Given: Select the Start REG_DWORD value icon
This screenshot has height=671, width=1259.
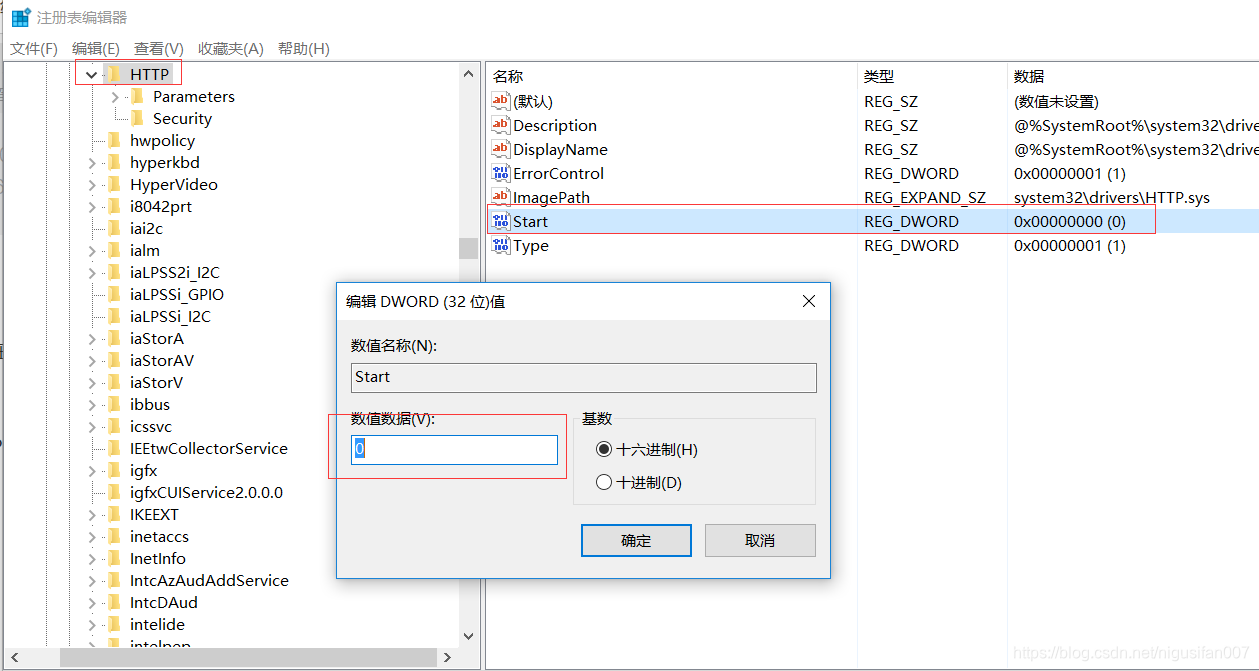Looking at the screenshot, I should 500,221.
